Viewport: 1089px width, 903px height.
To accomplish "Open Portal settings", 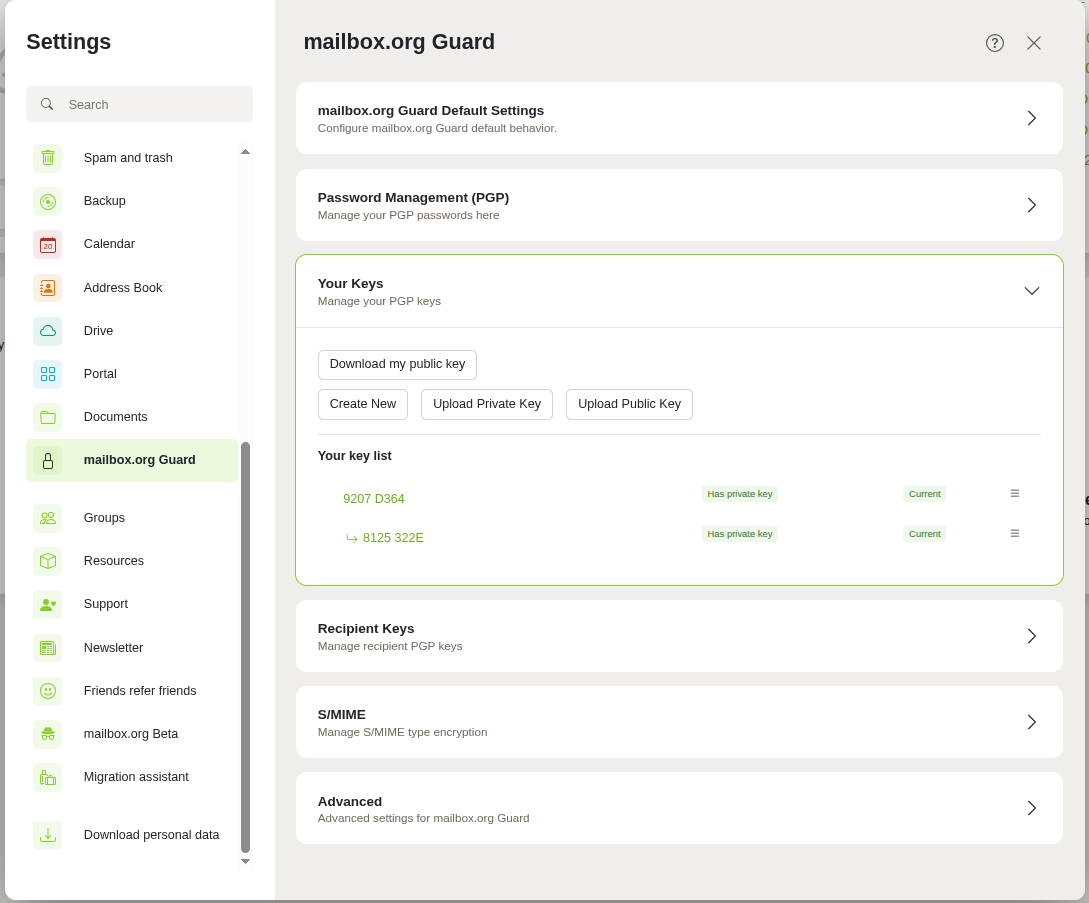I will pos(132,374).
